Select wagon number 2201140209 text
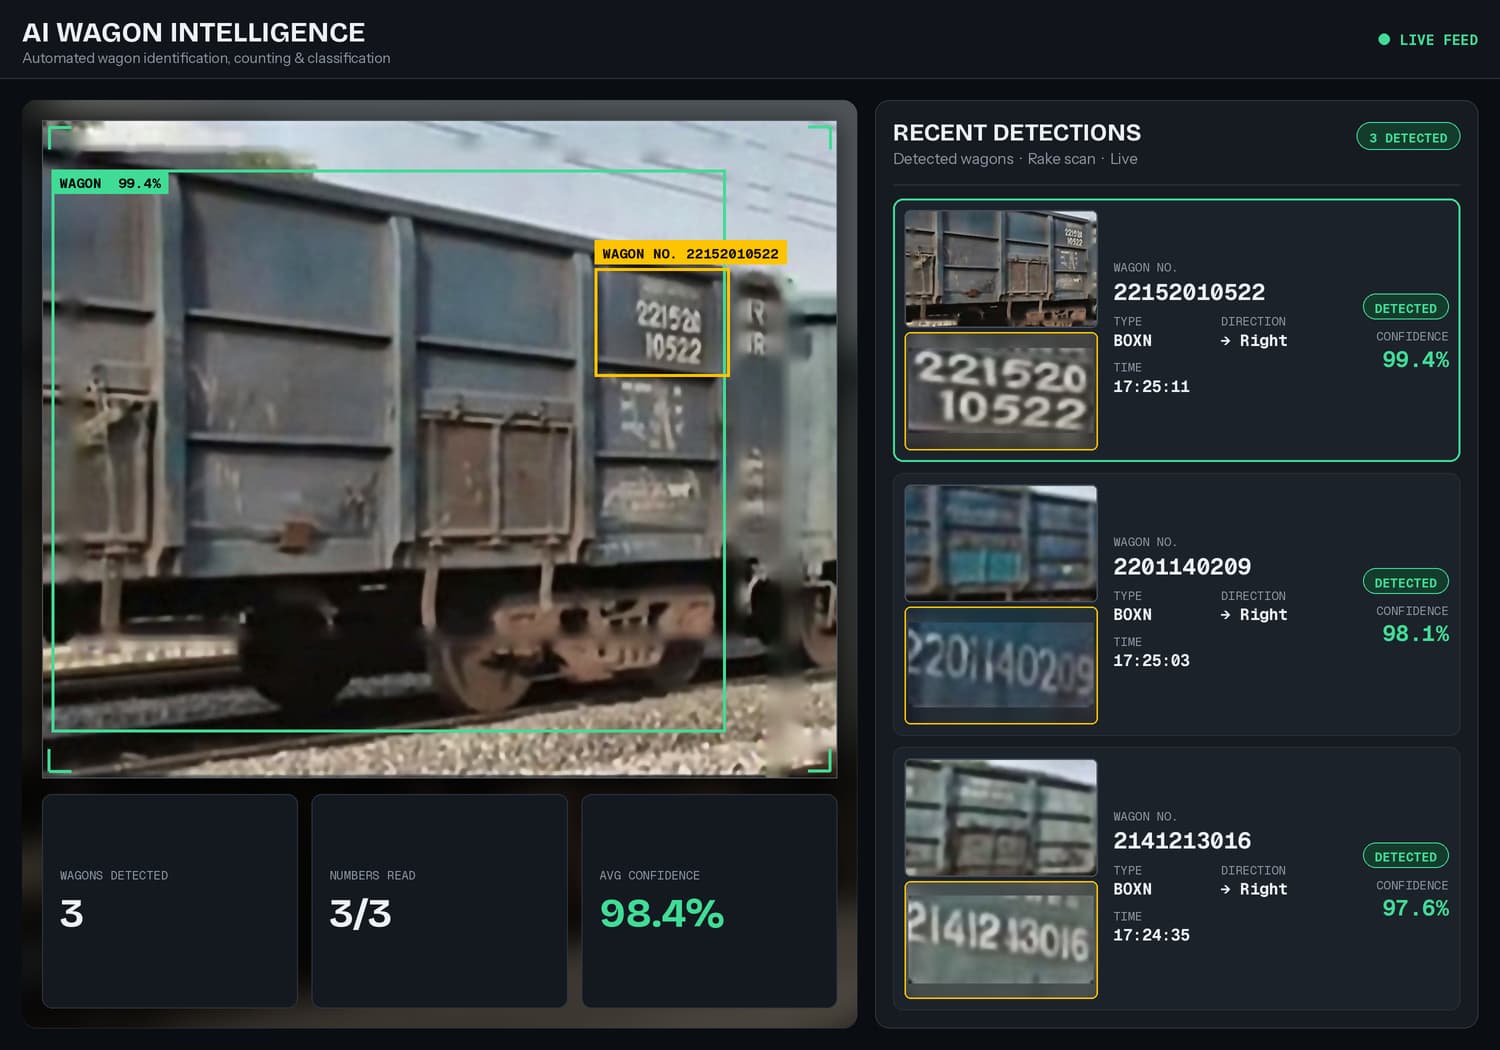Viewport: 1500px width, 1050px height. click(x=1182, y=567)
